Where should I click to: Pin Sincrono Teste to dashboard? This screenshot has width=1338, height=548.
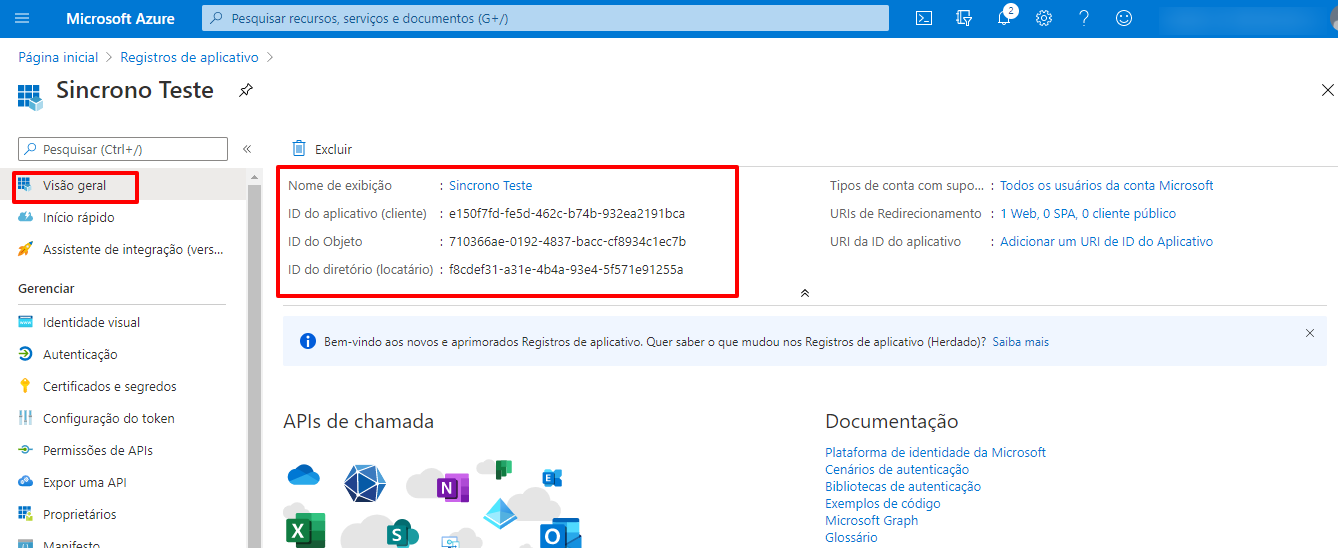(x=245, y=90)
